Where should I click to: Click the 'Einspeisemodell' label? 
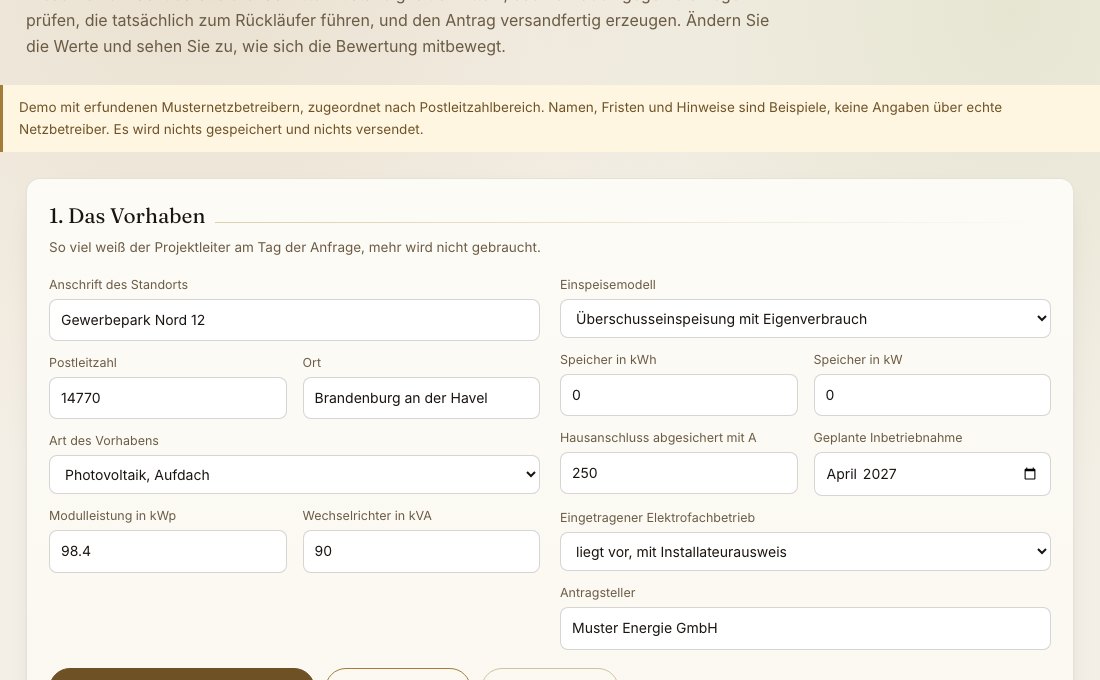608,284
